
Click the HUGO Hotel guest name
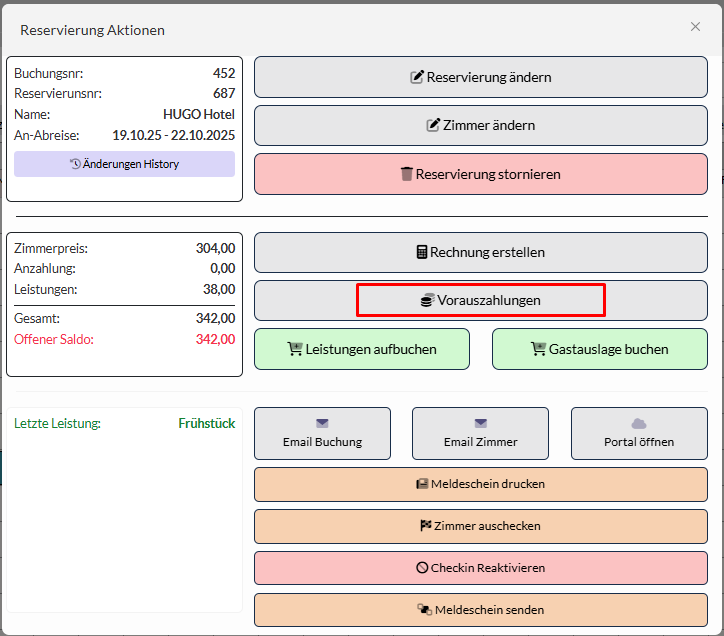[x=199, y=114]
